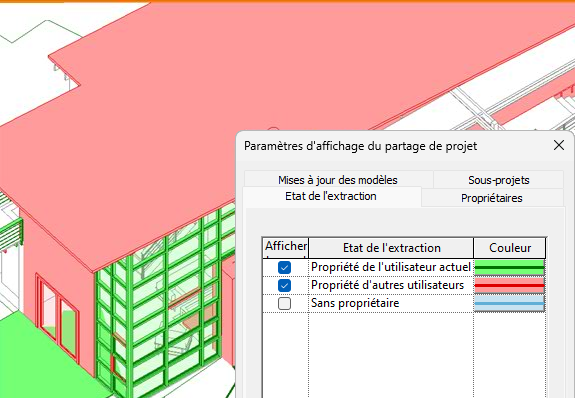Uncheck Propriété d'autres utilisateurs display checkbox

[x=285, y=285]
